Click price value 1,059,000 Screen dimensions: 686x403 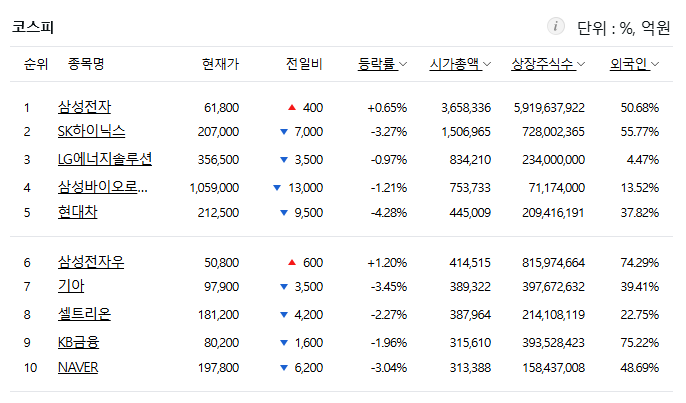pyautogui.click(x=214, y=188)
